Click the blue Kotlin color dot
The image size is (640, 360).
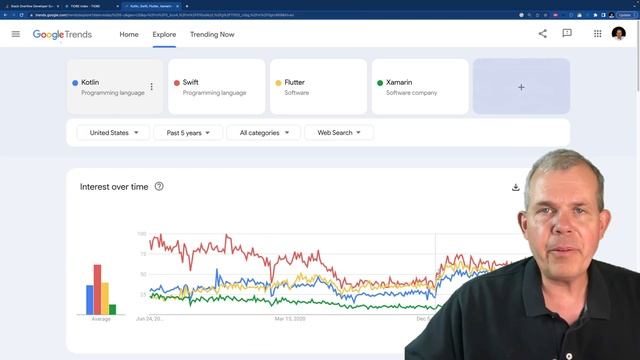75,83
